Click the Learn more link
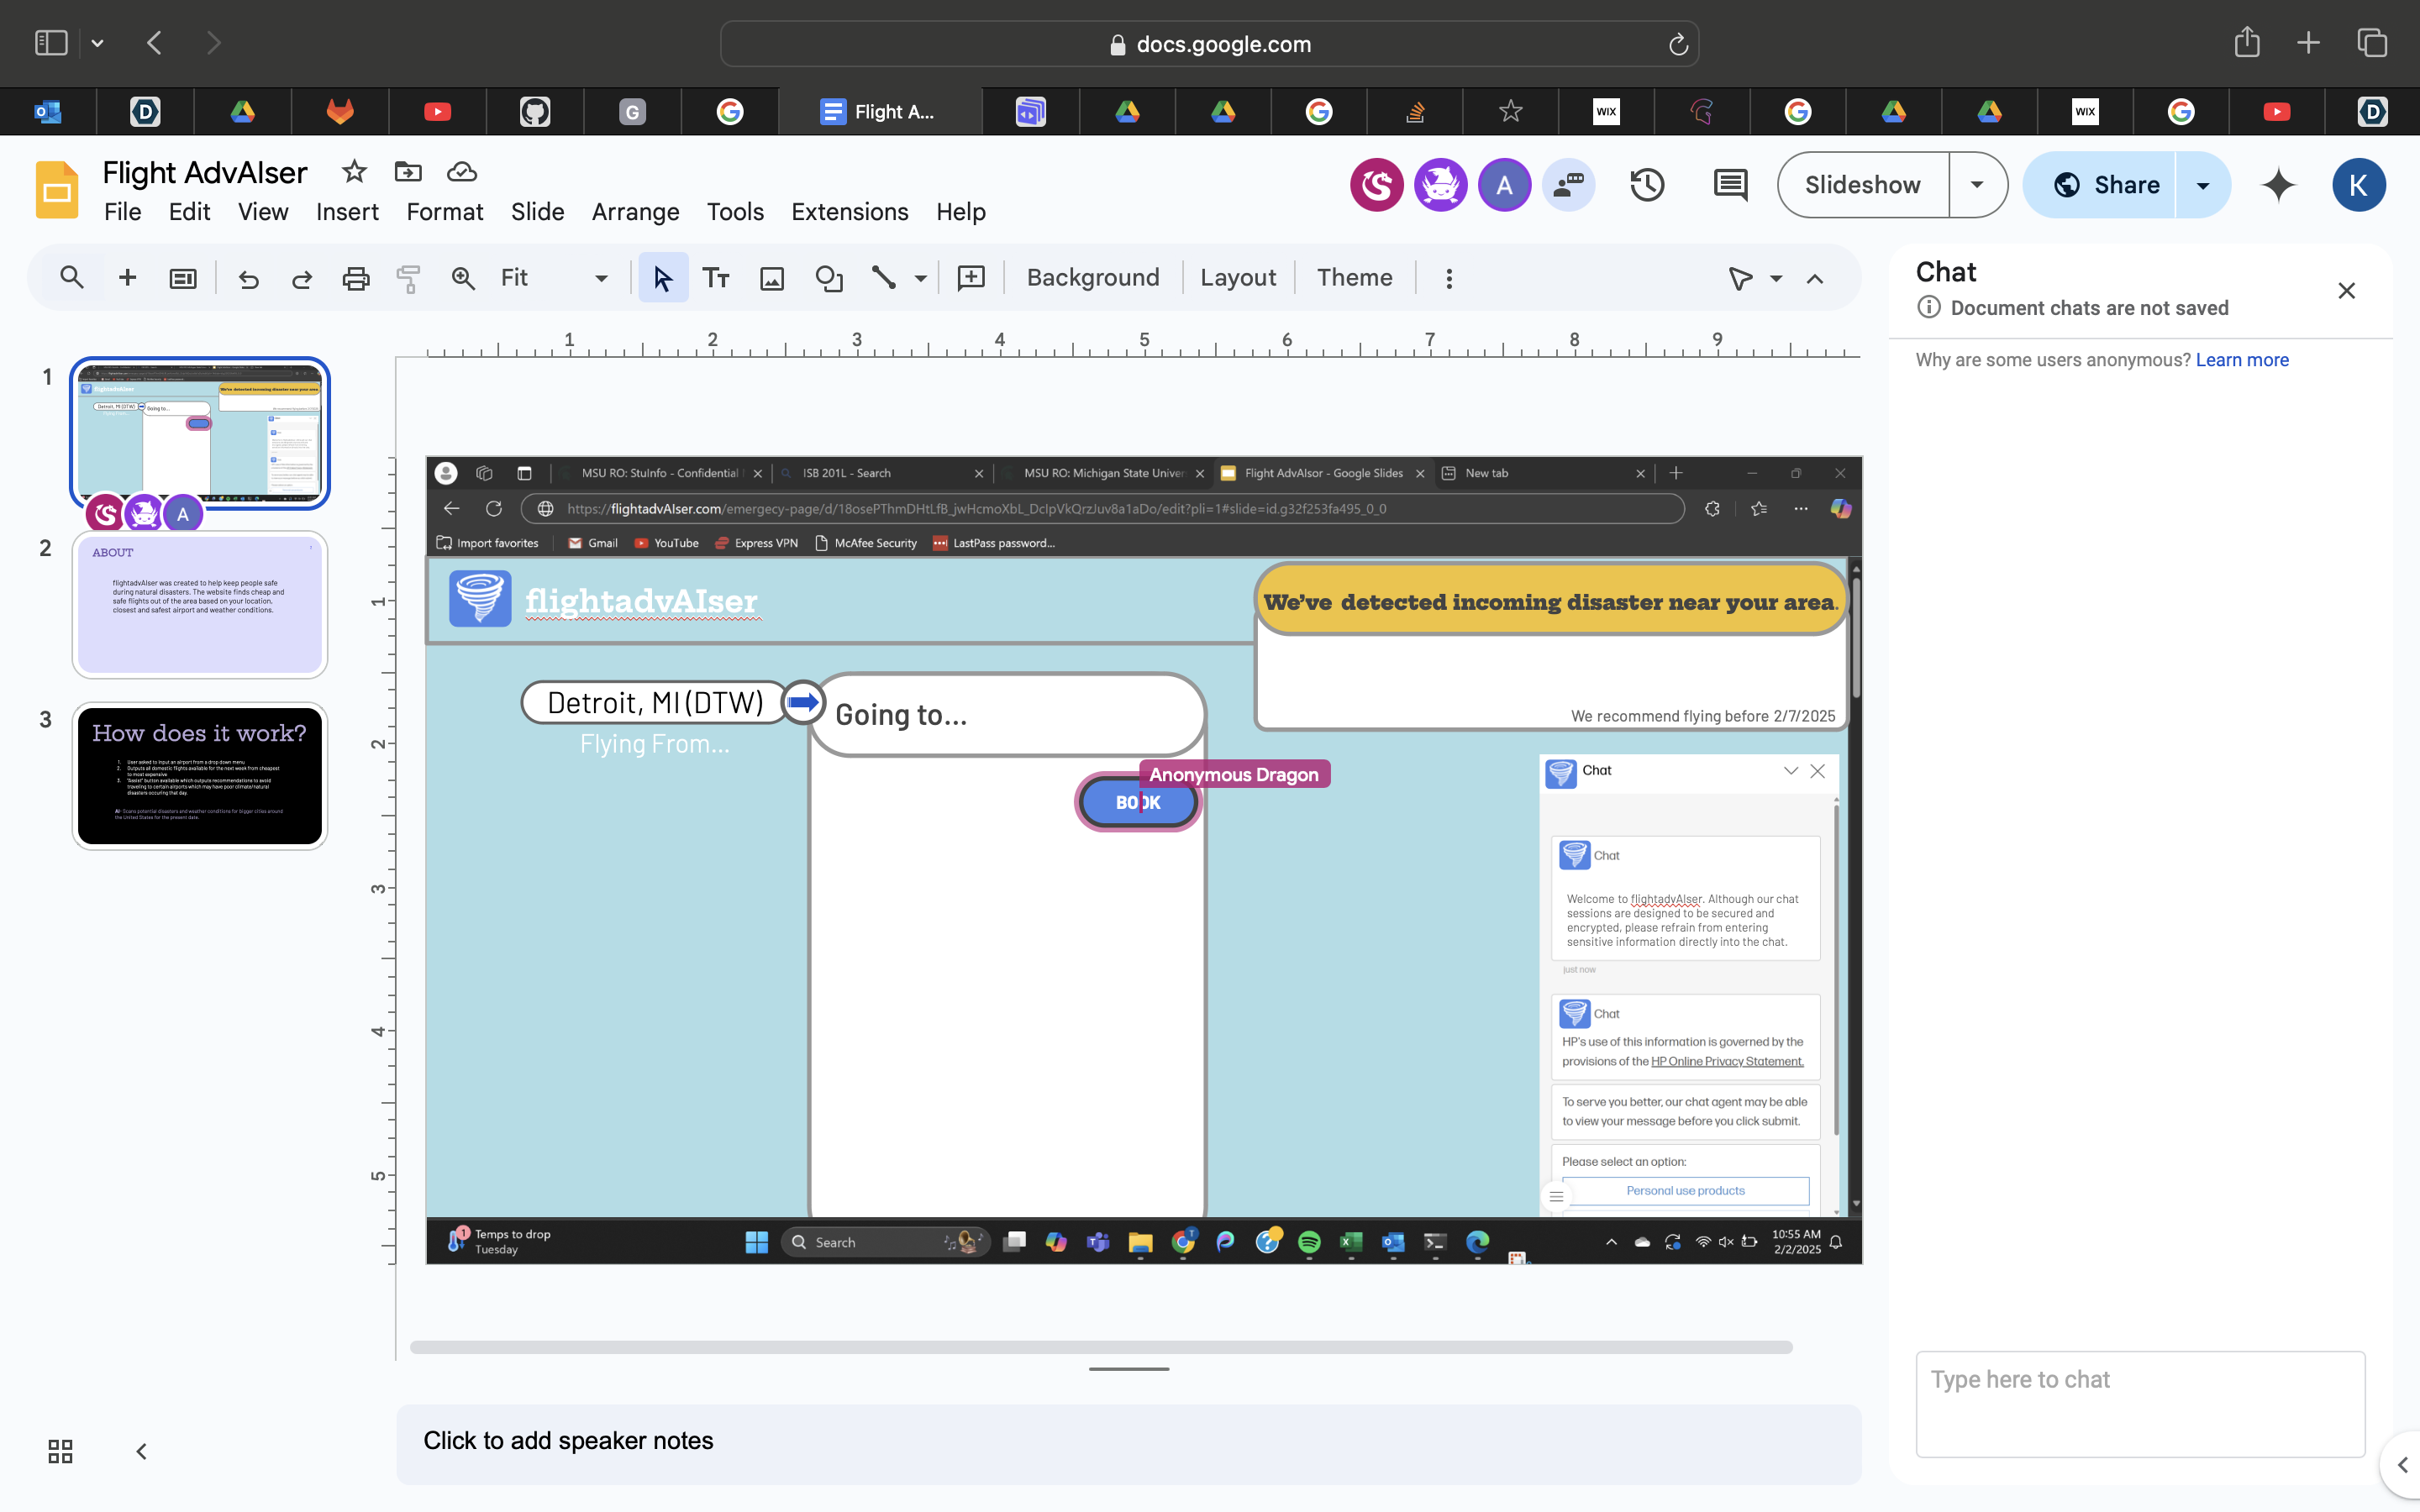Image resolution: width=2420 pixels, height=1512 pixels. click(2241, 360)
